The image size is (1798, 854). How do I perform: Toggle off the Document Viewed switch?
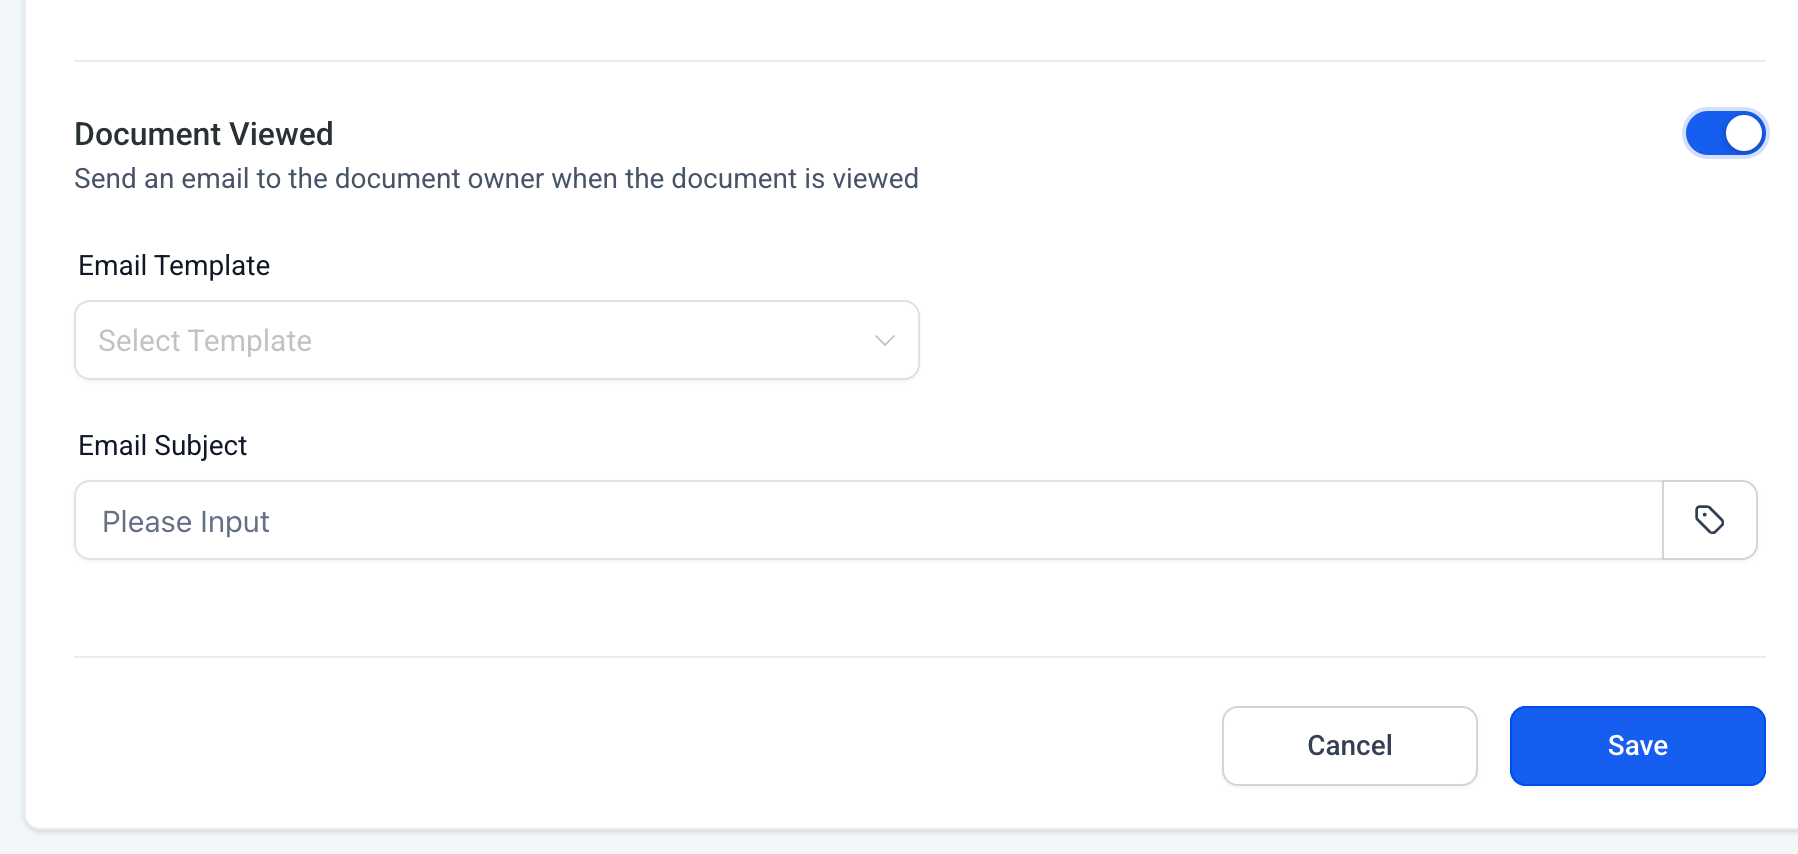[x=1725, y=134]
